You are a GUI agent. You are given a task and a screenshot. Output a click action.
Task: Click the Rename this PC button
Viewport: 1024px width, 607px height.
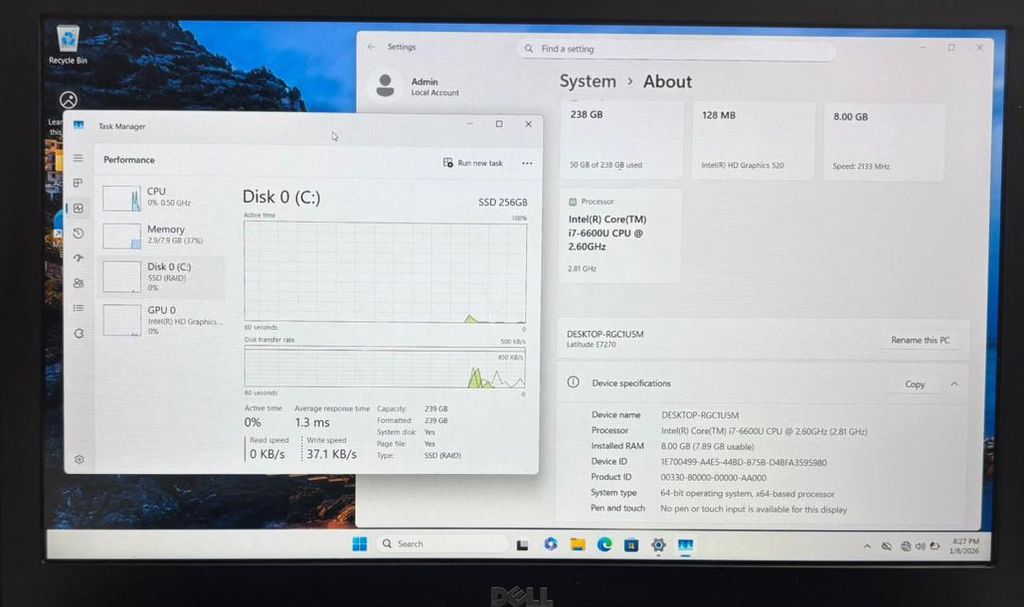[920, 340]
